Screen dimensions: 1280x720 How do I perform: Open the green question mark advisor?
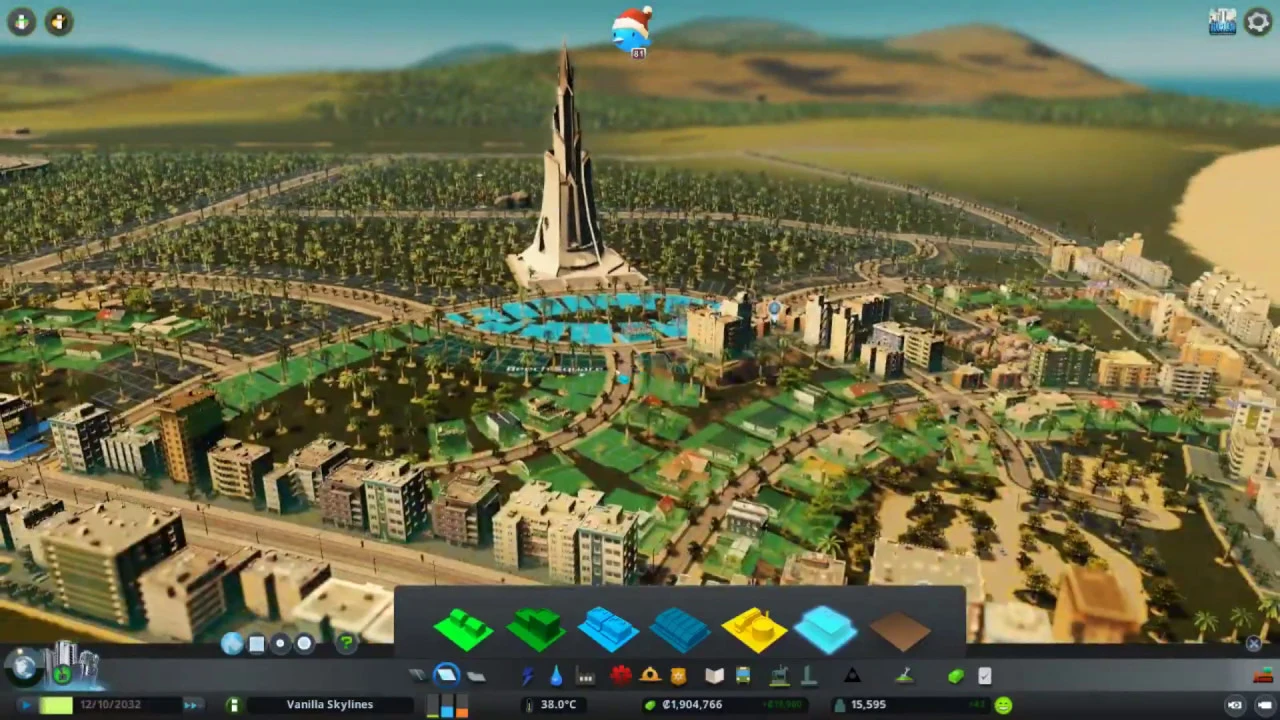(x=346, y=643)
